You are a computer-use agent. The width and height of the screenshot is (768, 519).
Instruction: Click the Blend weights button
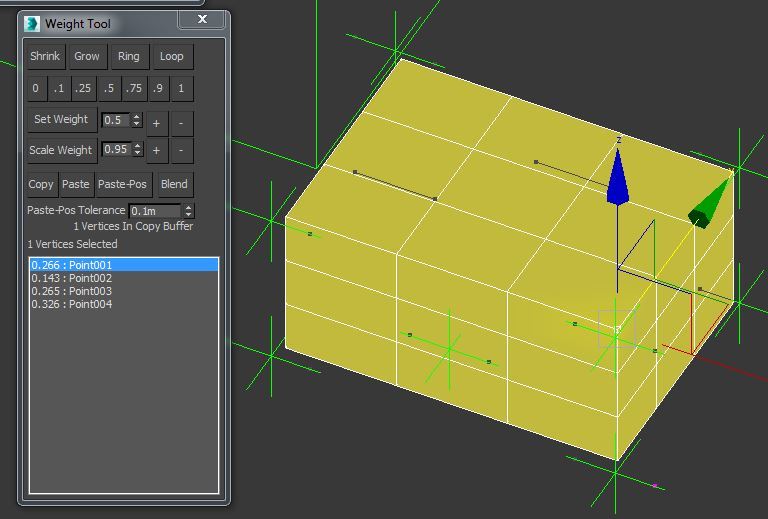coord(174,184)
